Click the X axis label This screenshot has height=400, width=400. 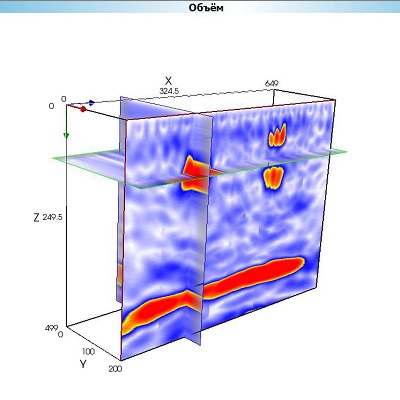click(x=169, y=81)
